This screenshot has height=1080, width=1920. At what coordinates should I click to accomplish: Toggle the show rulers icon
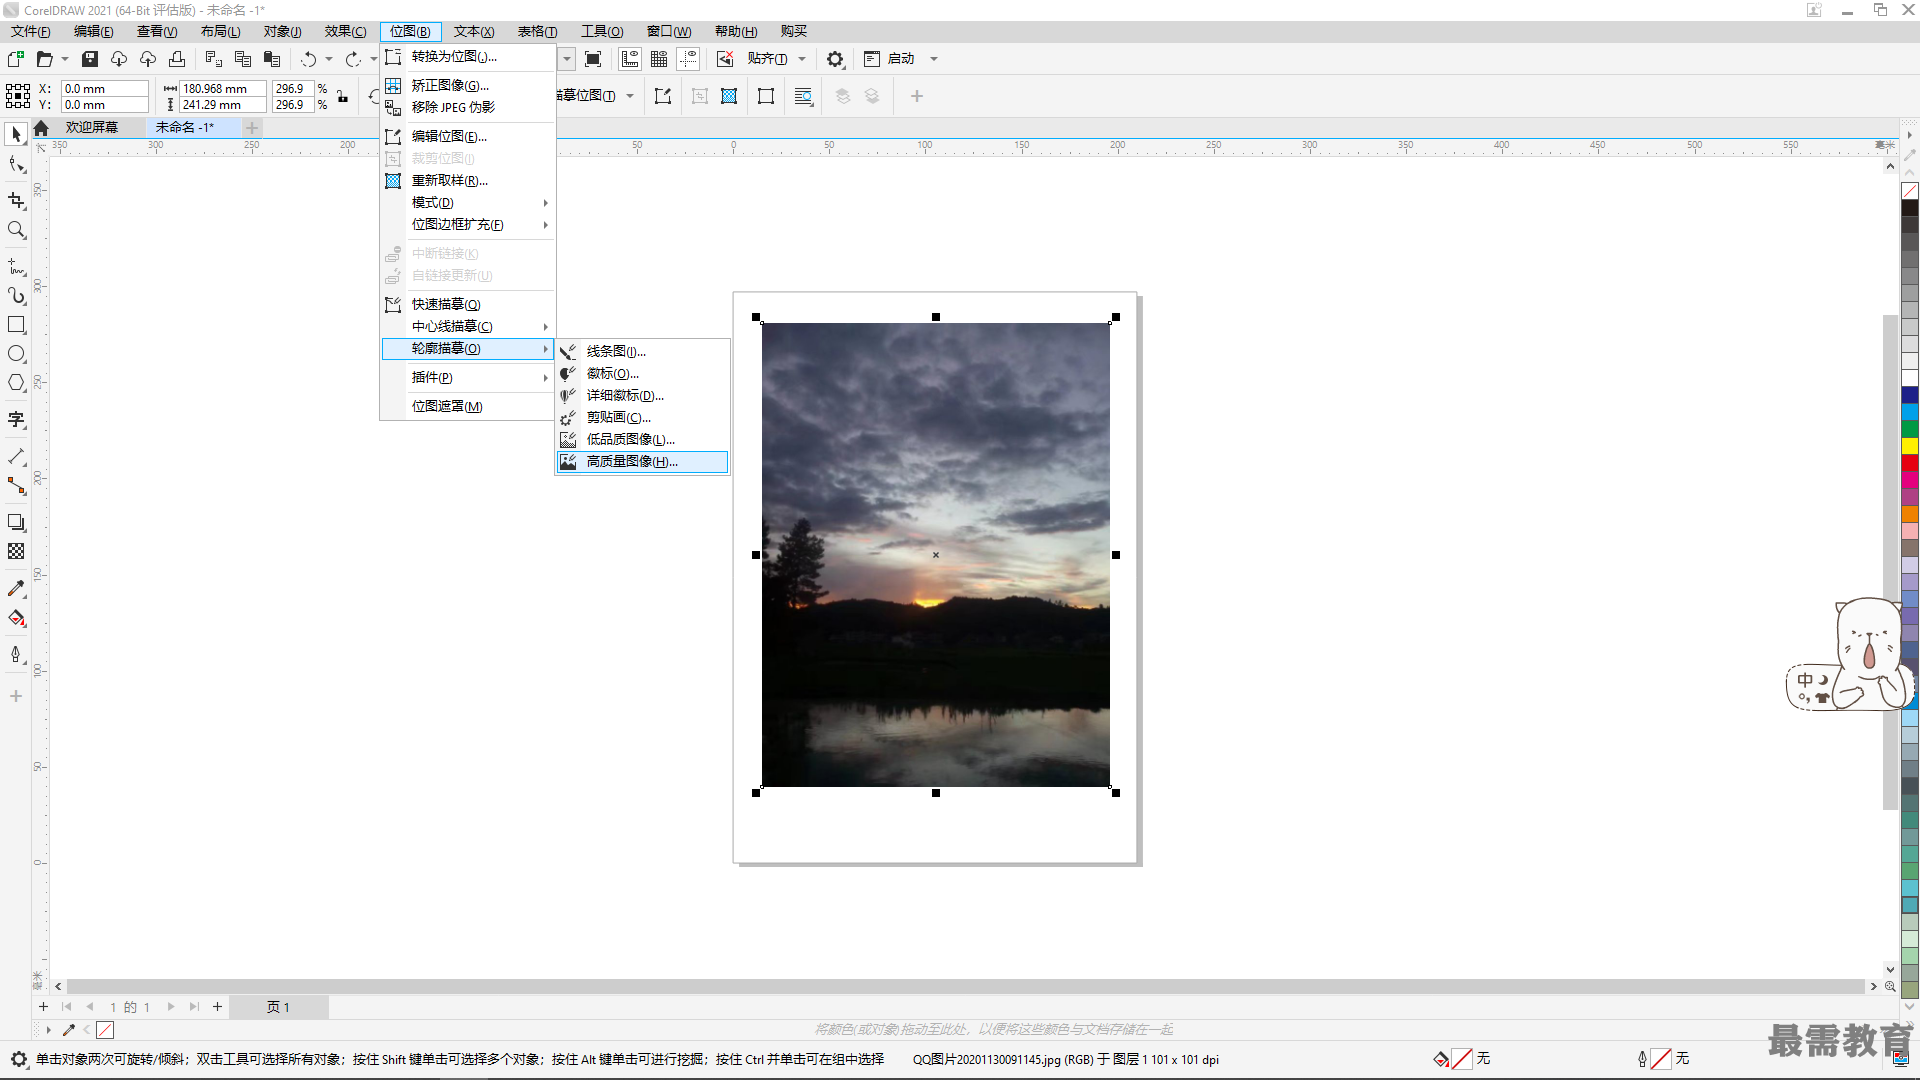(x=630, y=59)
